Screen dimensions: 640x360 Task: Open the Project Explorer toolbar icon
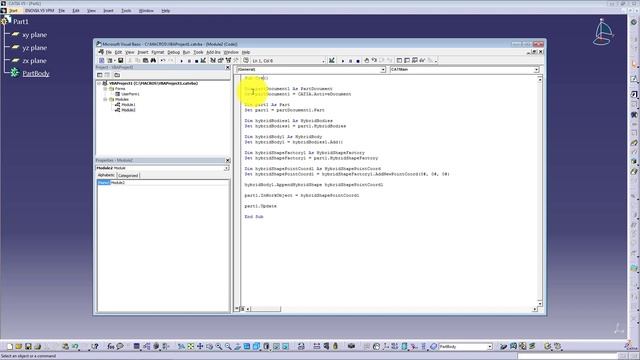(x=213, y=60)
